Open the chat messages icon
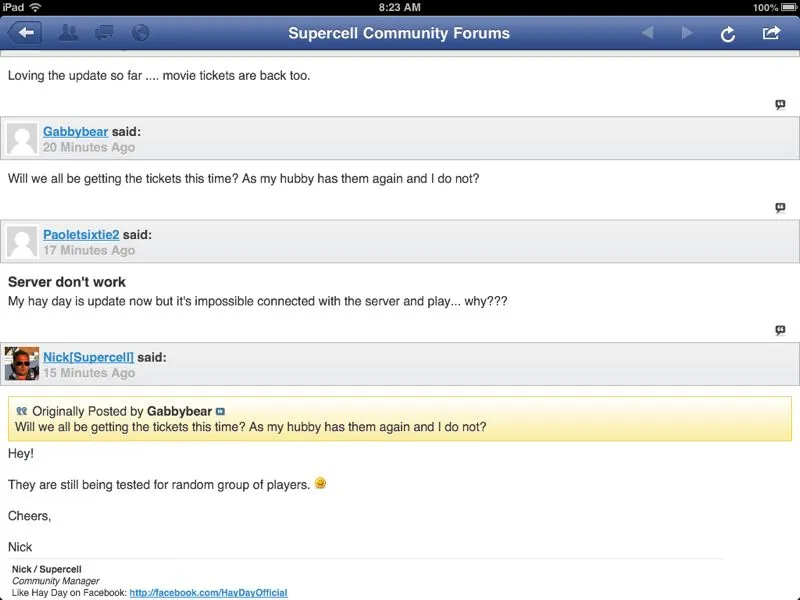 pos(104,33)
